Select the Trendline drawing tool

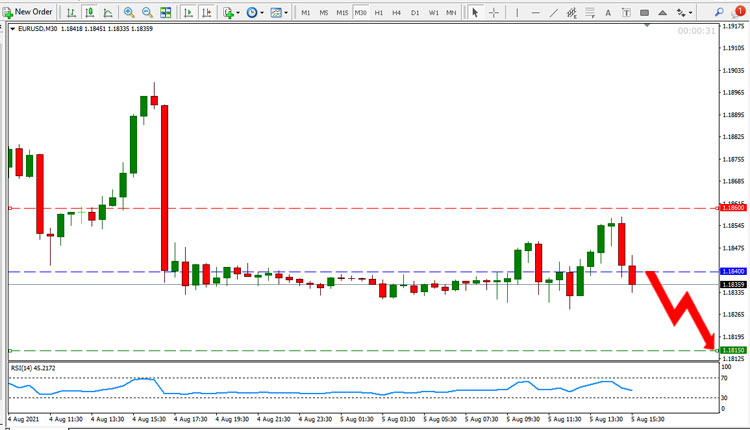[553, 13]
